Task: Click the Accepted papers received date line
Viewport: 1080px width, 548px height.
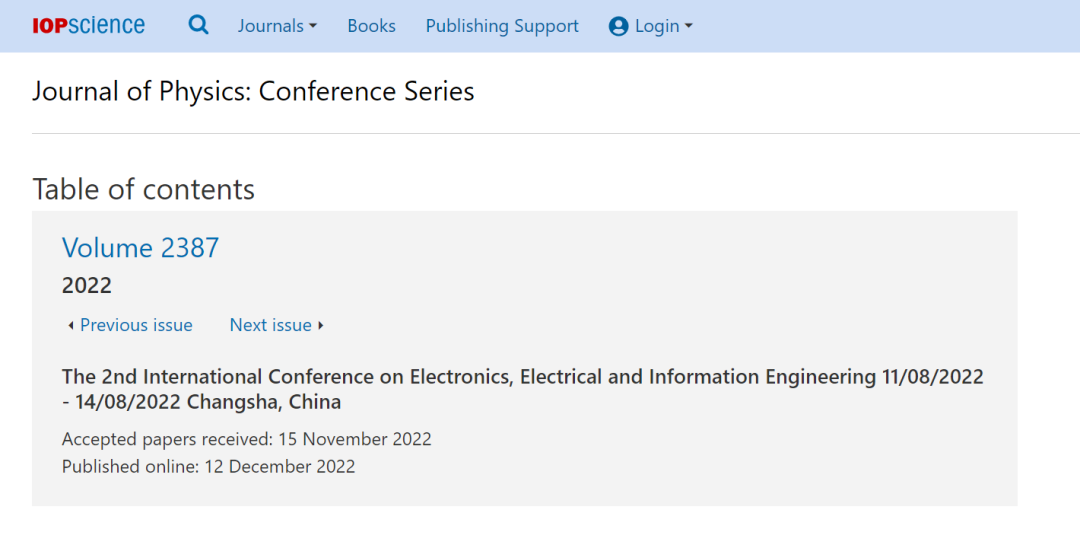Action: point(247,439)
